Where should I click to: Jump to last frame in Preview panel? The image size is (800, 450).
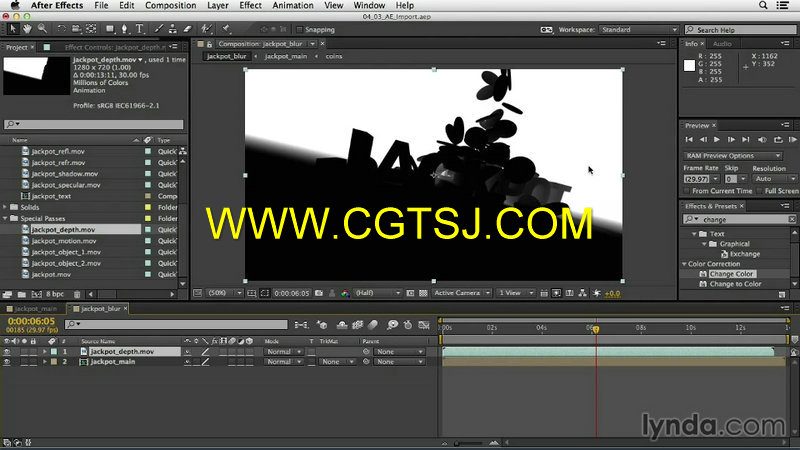coord(745,139)
